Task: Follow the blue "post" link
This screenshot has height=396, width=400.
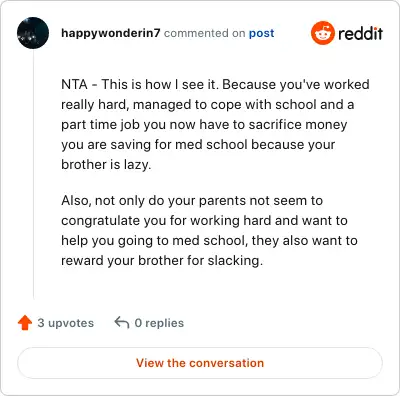Action: click(262, 33)
